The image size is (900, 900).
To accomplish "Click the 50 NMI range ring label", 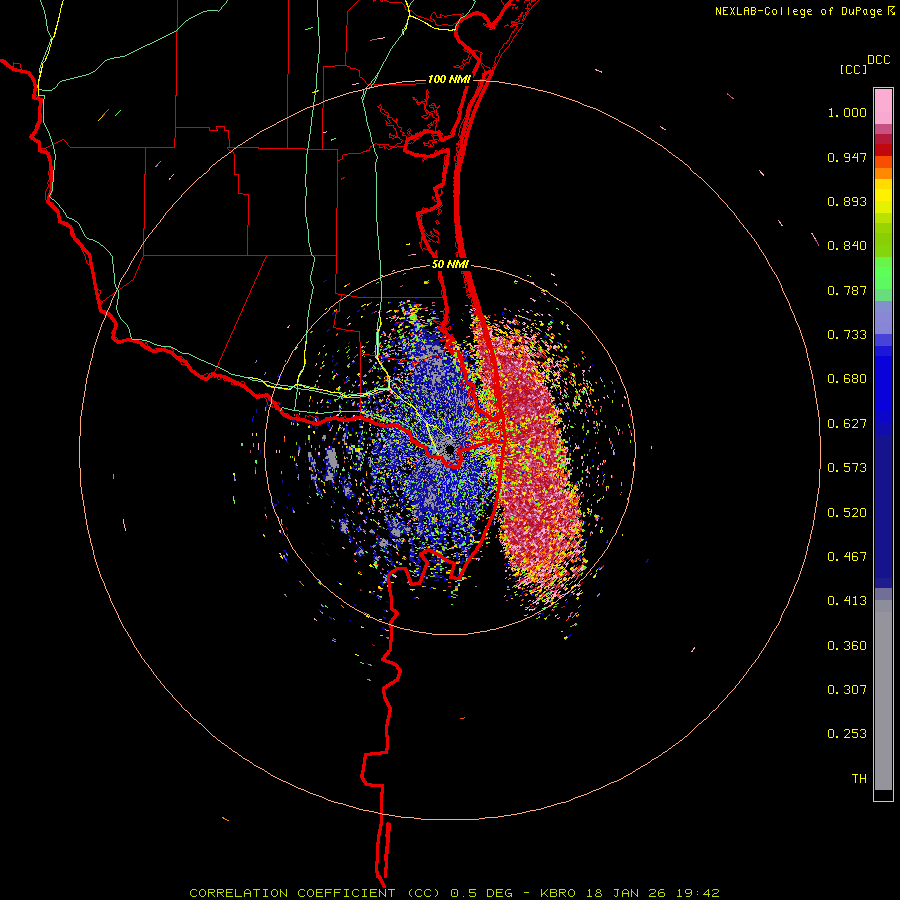I will coord(450,265).
